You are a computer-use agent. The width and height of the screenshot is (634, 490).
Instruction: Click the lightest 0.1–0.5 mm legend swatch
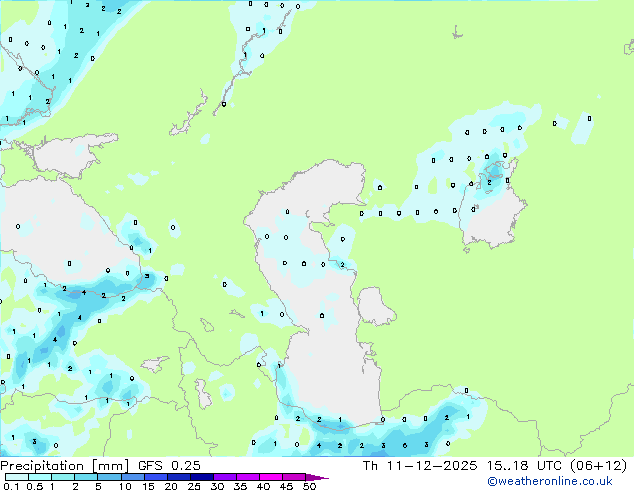click(x=17, y=477)
